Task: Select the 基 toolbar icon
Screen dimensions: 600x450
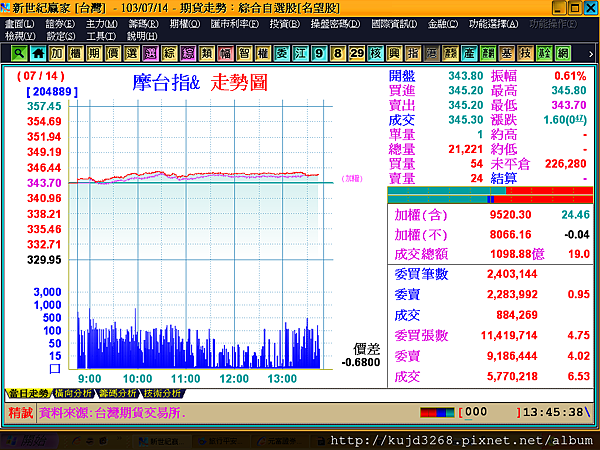Action: (x=507, y=53)
